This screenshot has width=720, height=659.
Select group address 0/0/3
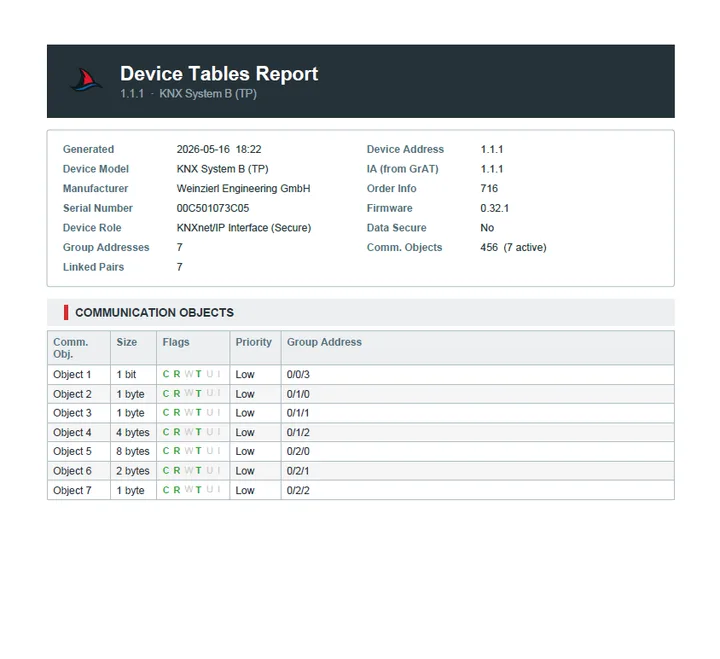[298, 375]
